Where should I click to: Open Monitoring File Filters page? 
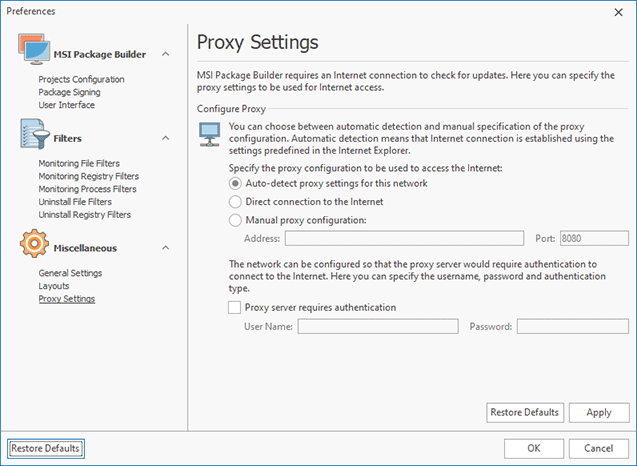79,163
